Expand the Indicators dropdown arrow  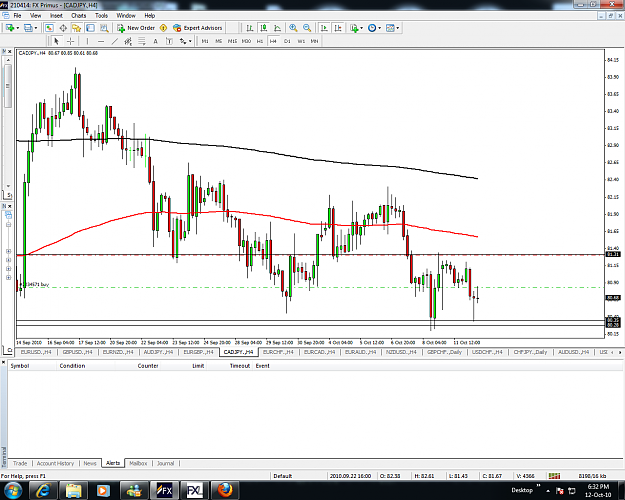(362, 28)
